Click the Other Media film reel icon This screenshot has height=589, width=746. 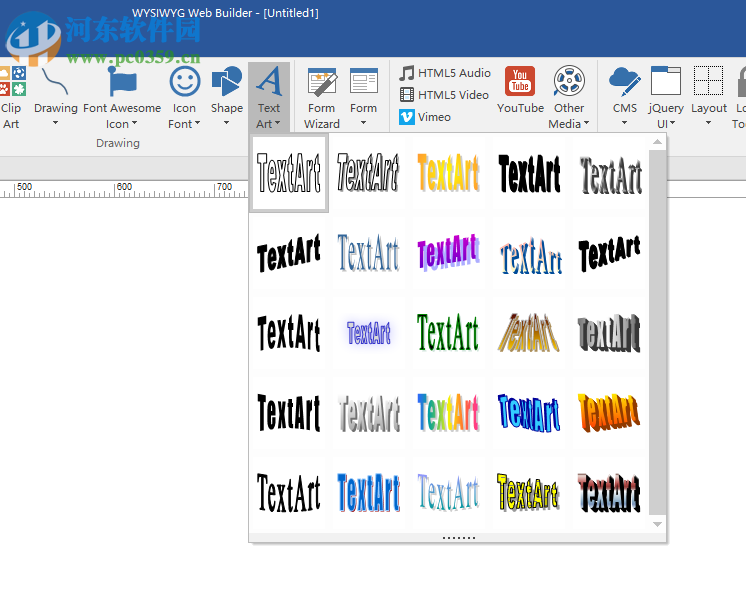(569, 81)
